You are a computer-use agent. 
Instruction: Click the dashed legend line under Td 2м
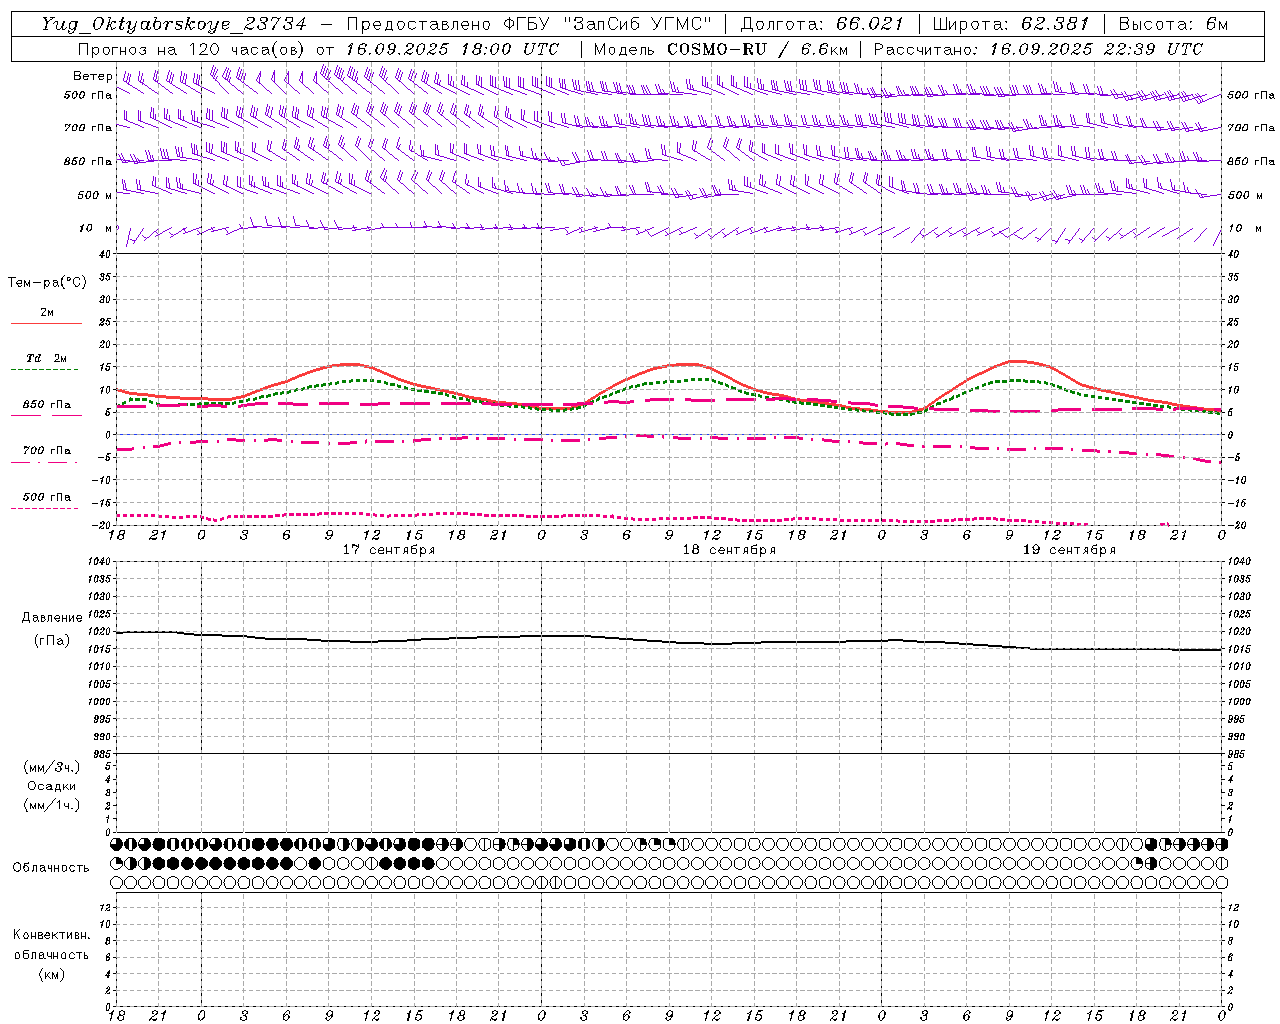[44, 369]
